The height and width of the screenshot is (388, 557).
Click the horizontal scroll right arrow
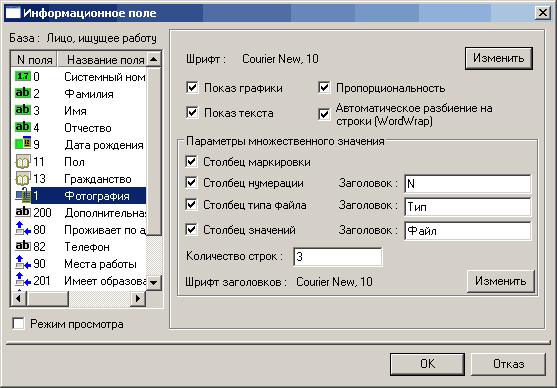138,298
